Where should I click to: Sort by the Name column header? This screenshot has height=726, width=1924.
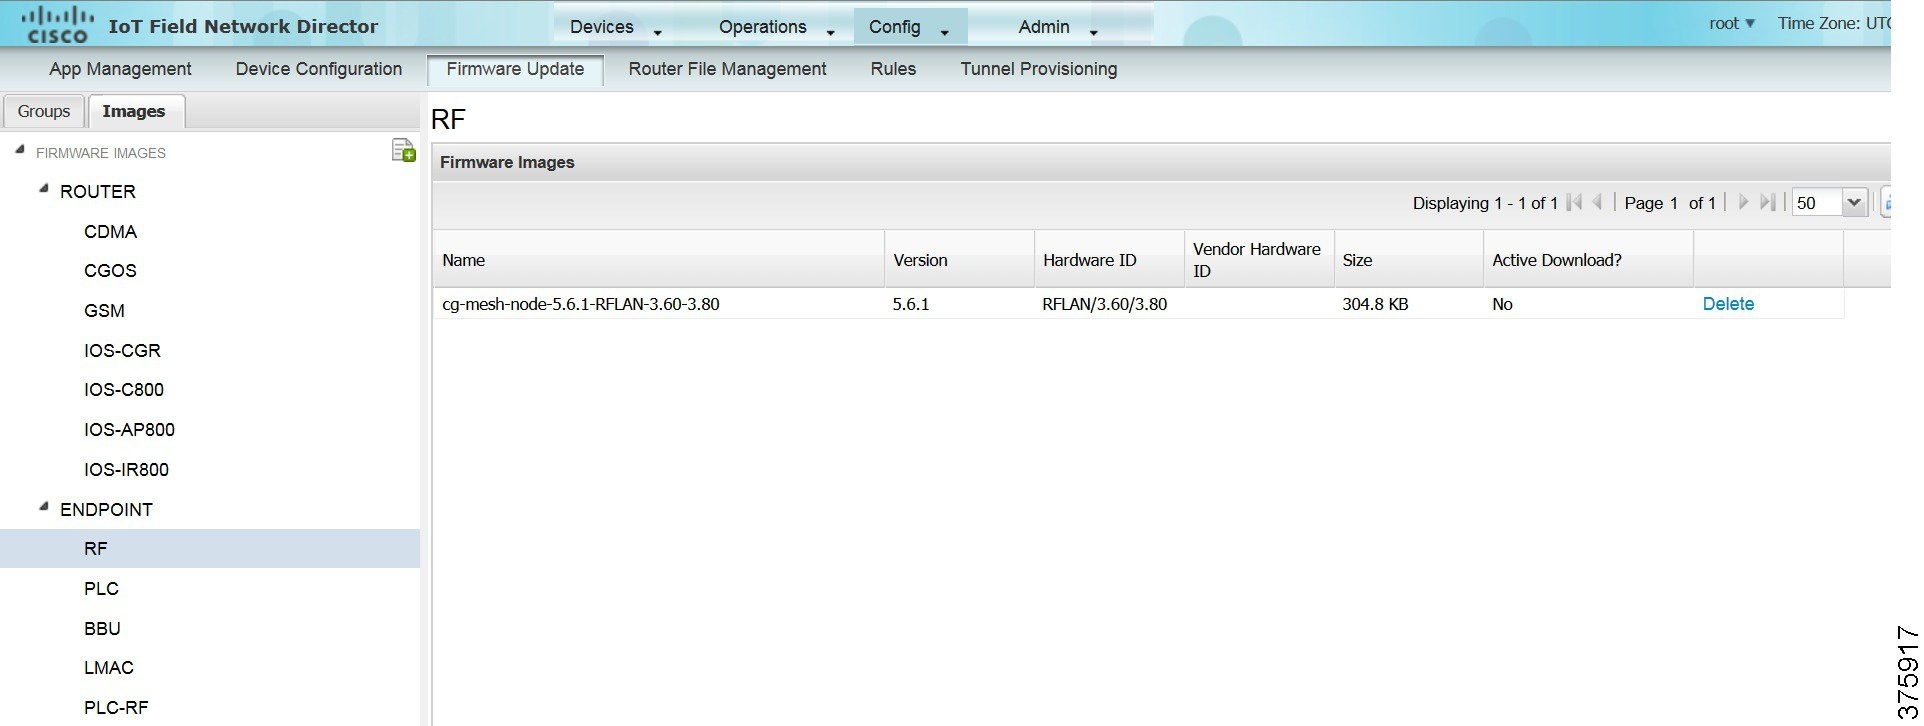click(659, 260)
